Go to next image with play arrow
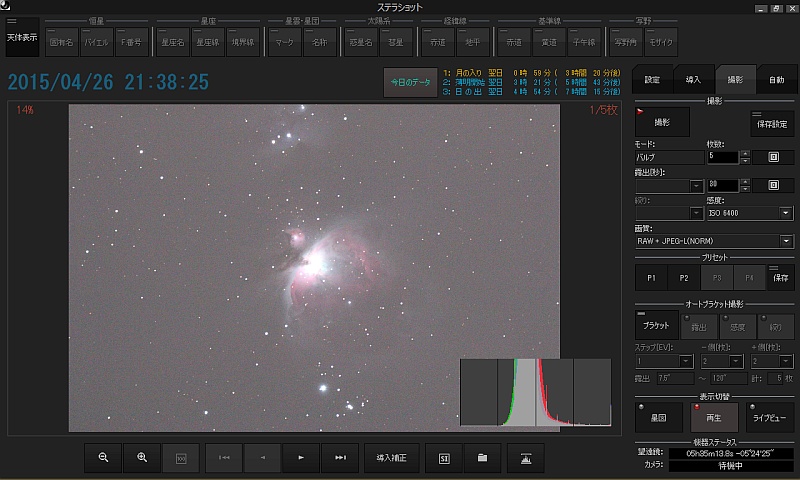The height and width of the screenshot is (480, 800). [301, 457]
